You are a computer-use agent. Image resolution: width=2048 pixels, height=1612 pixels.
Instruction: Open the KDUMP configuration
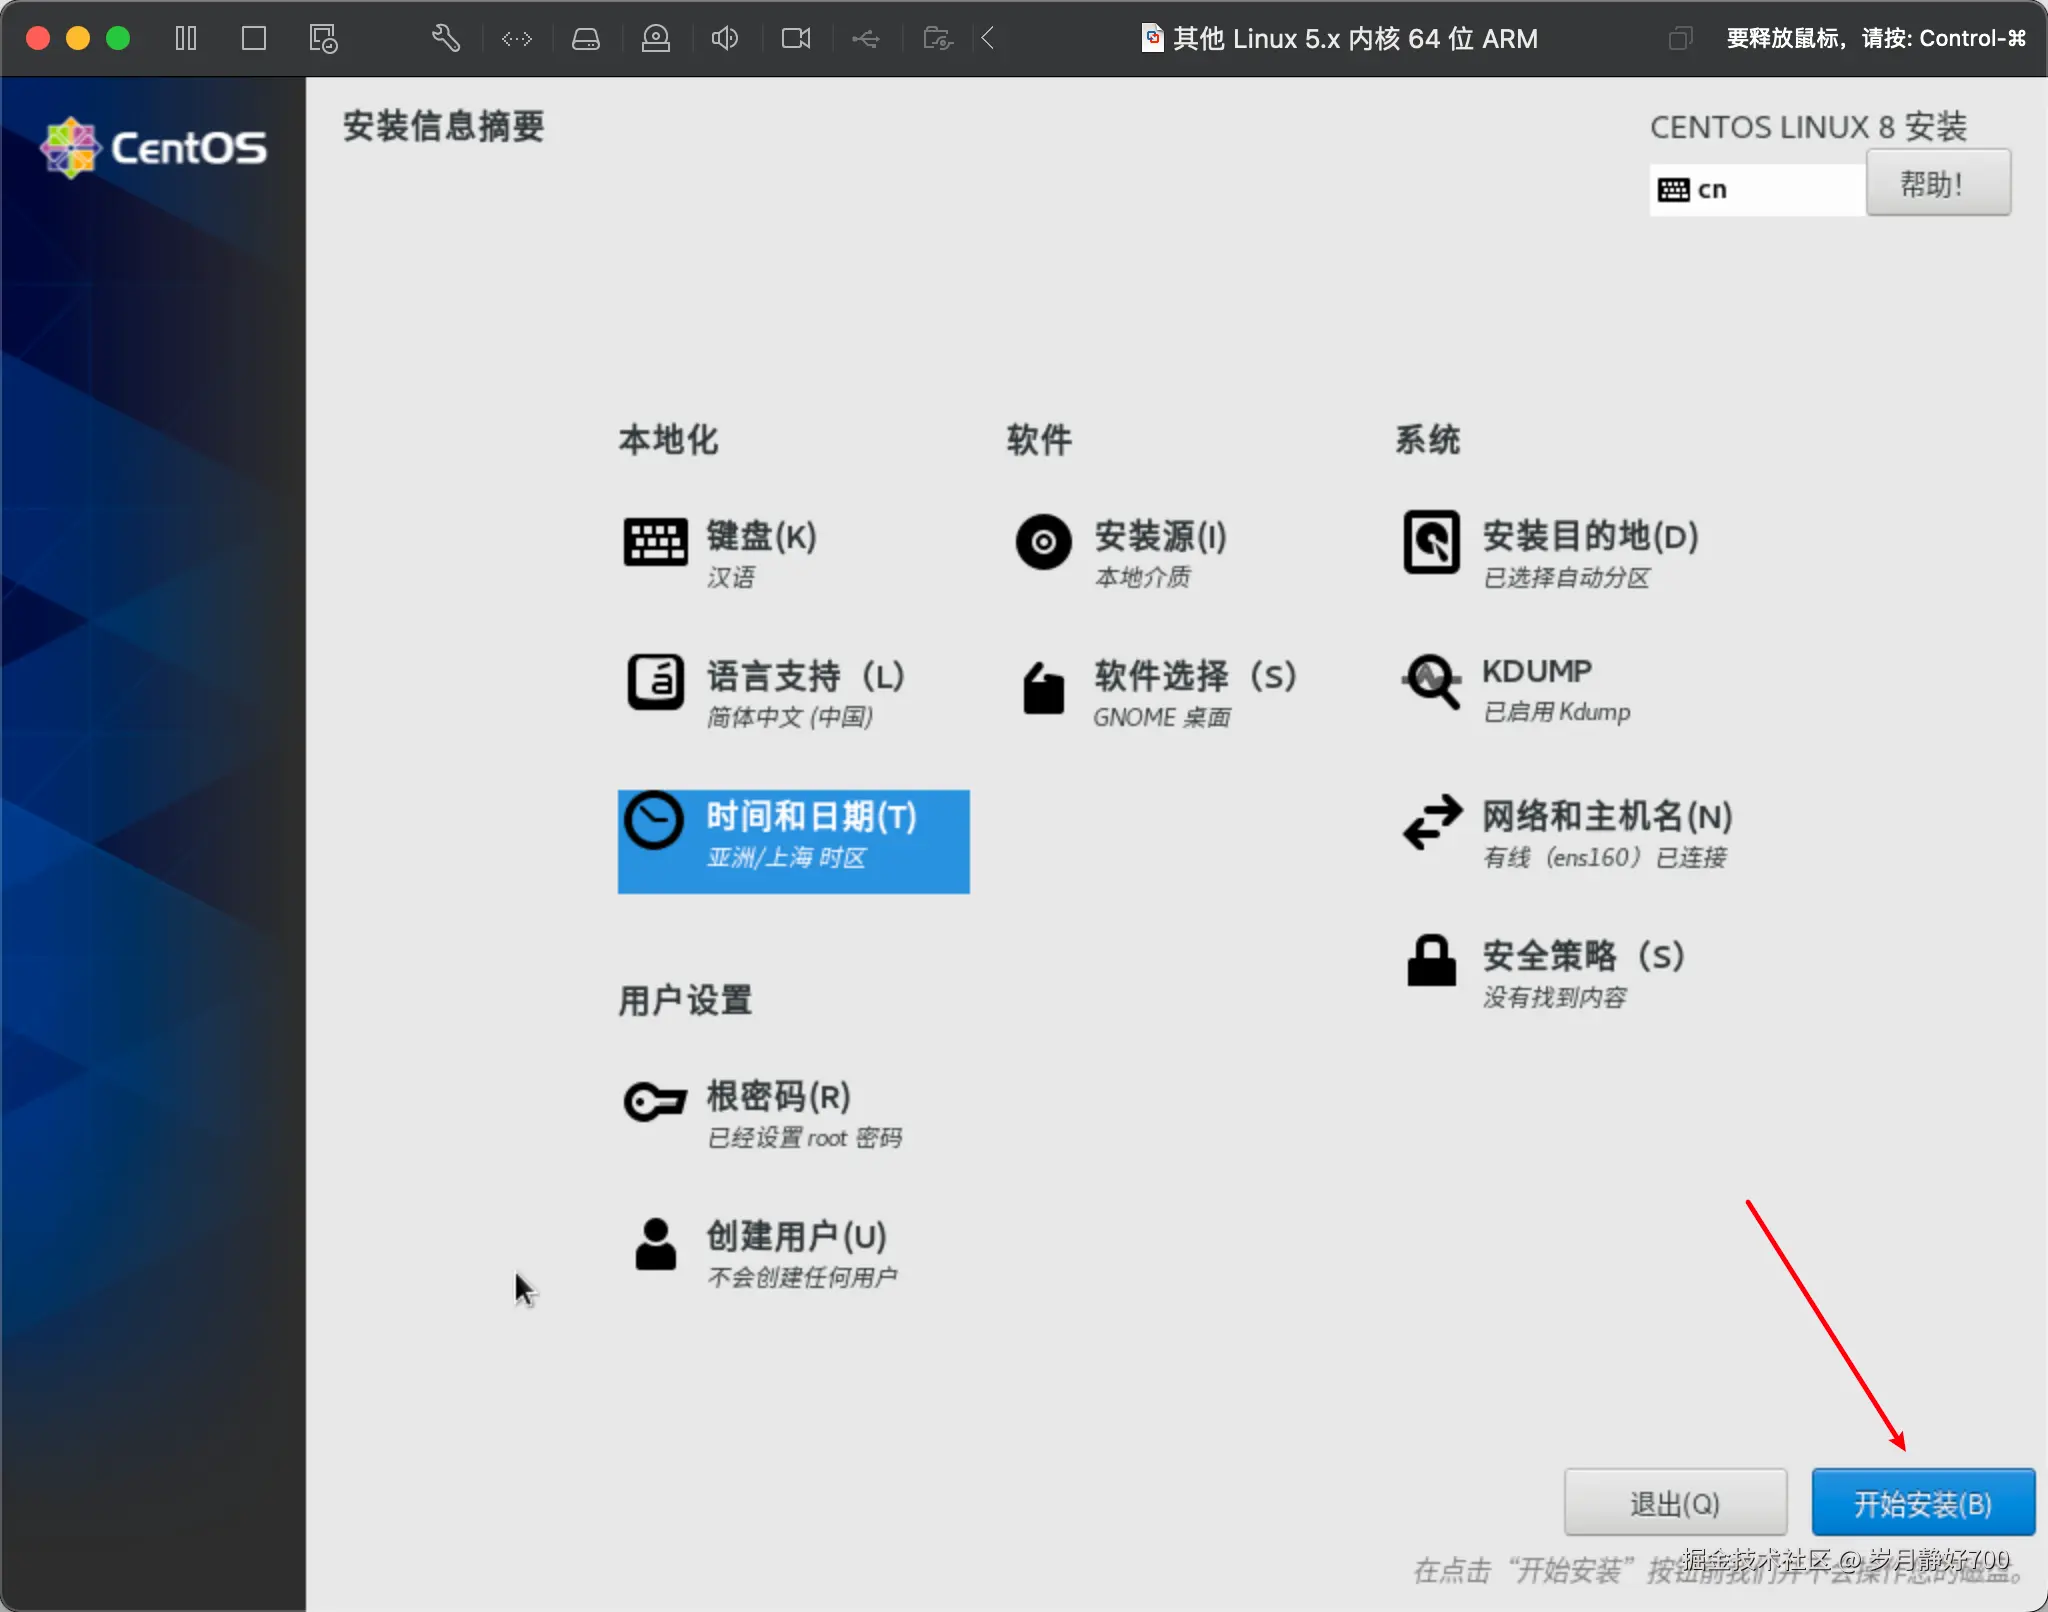click(x=1535, y=672)
